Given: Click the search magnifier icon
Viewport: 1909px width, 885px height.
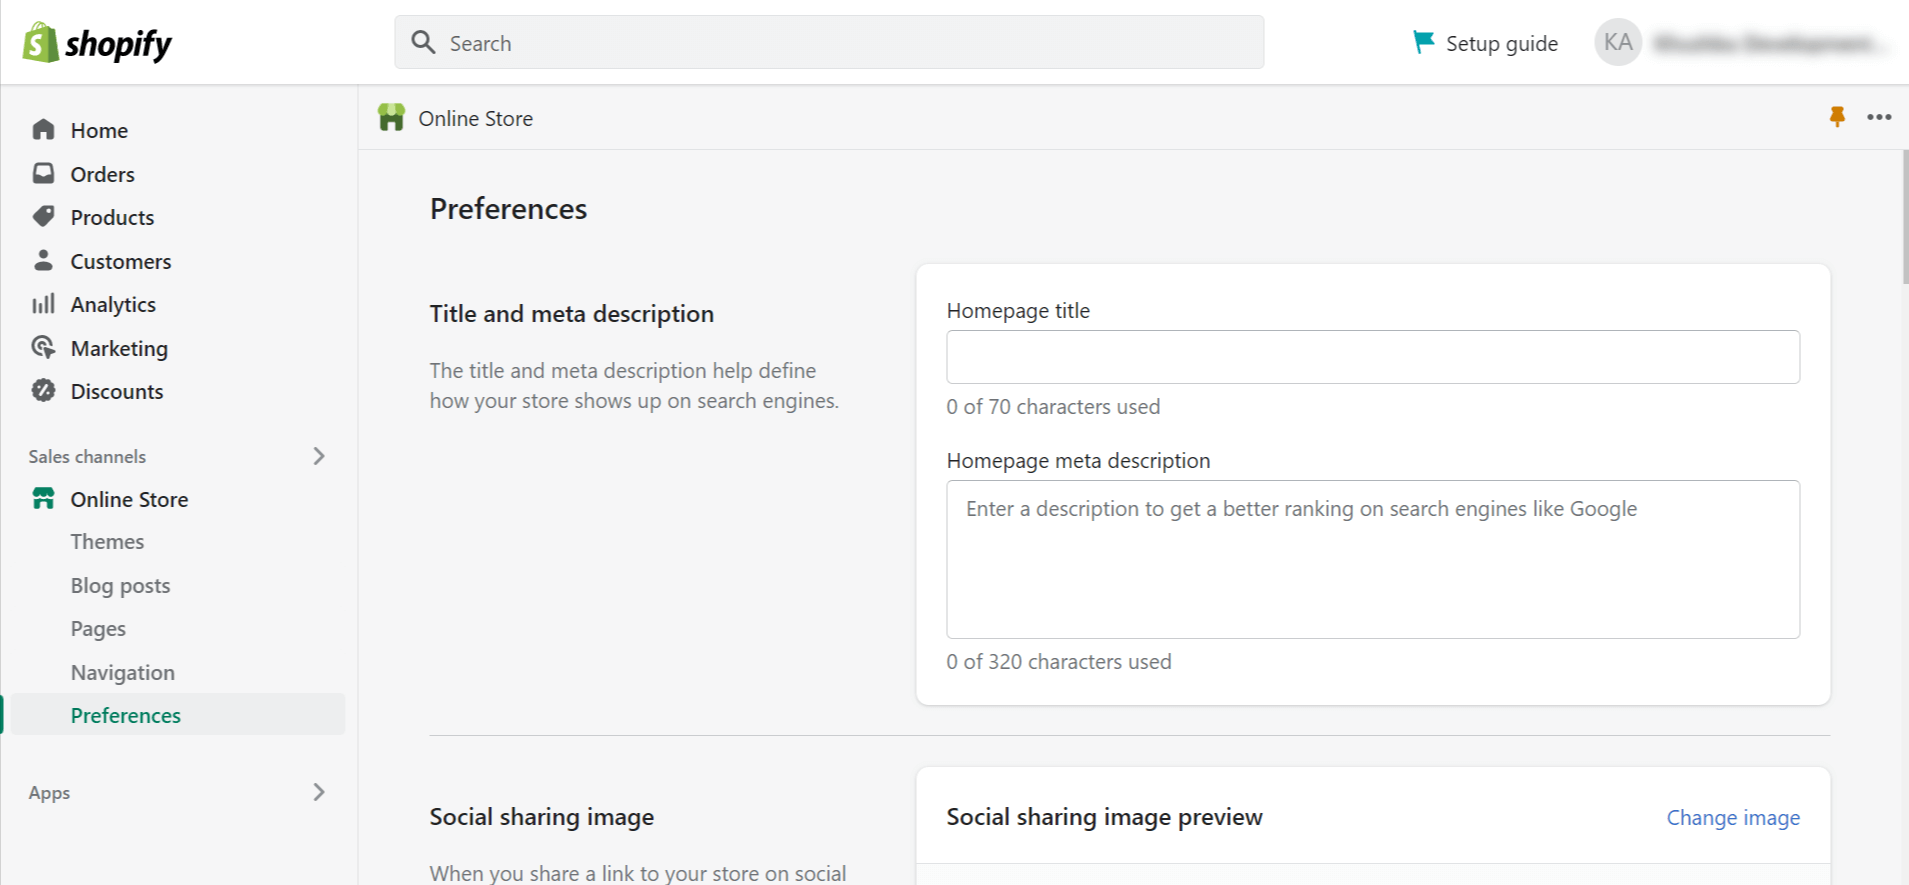Looking at the screenshot, I should [423, 42].
